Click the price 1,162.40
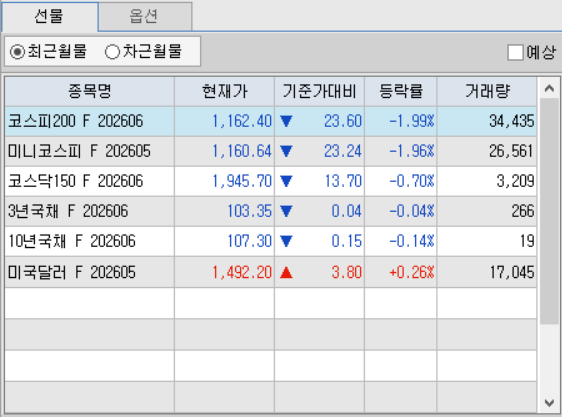 click(242, 121)
